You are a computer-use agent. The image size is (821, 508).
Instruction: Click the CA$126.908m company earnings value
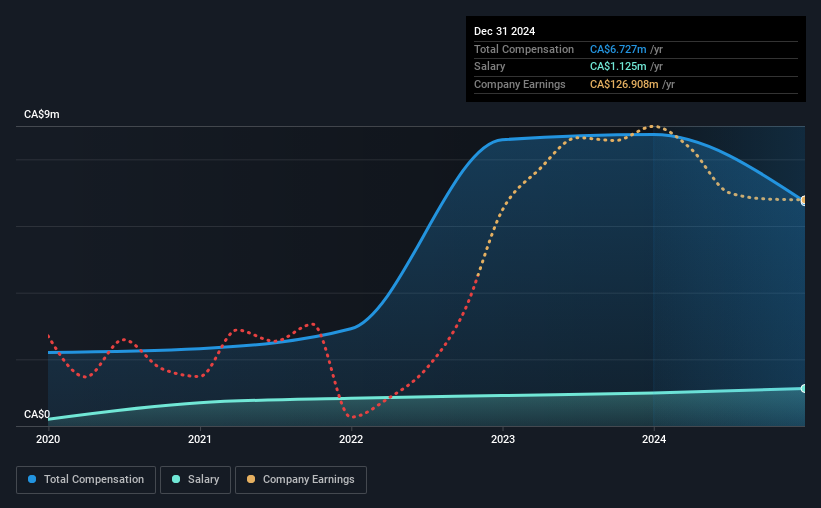(624, 84)
